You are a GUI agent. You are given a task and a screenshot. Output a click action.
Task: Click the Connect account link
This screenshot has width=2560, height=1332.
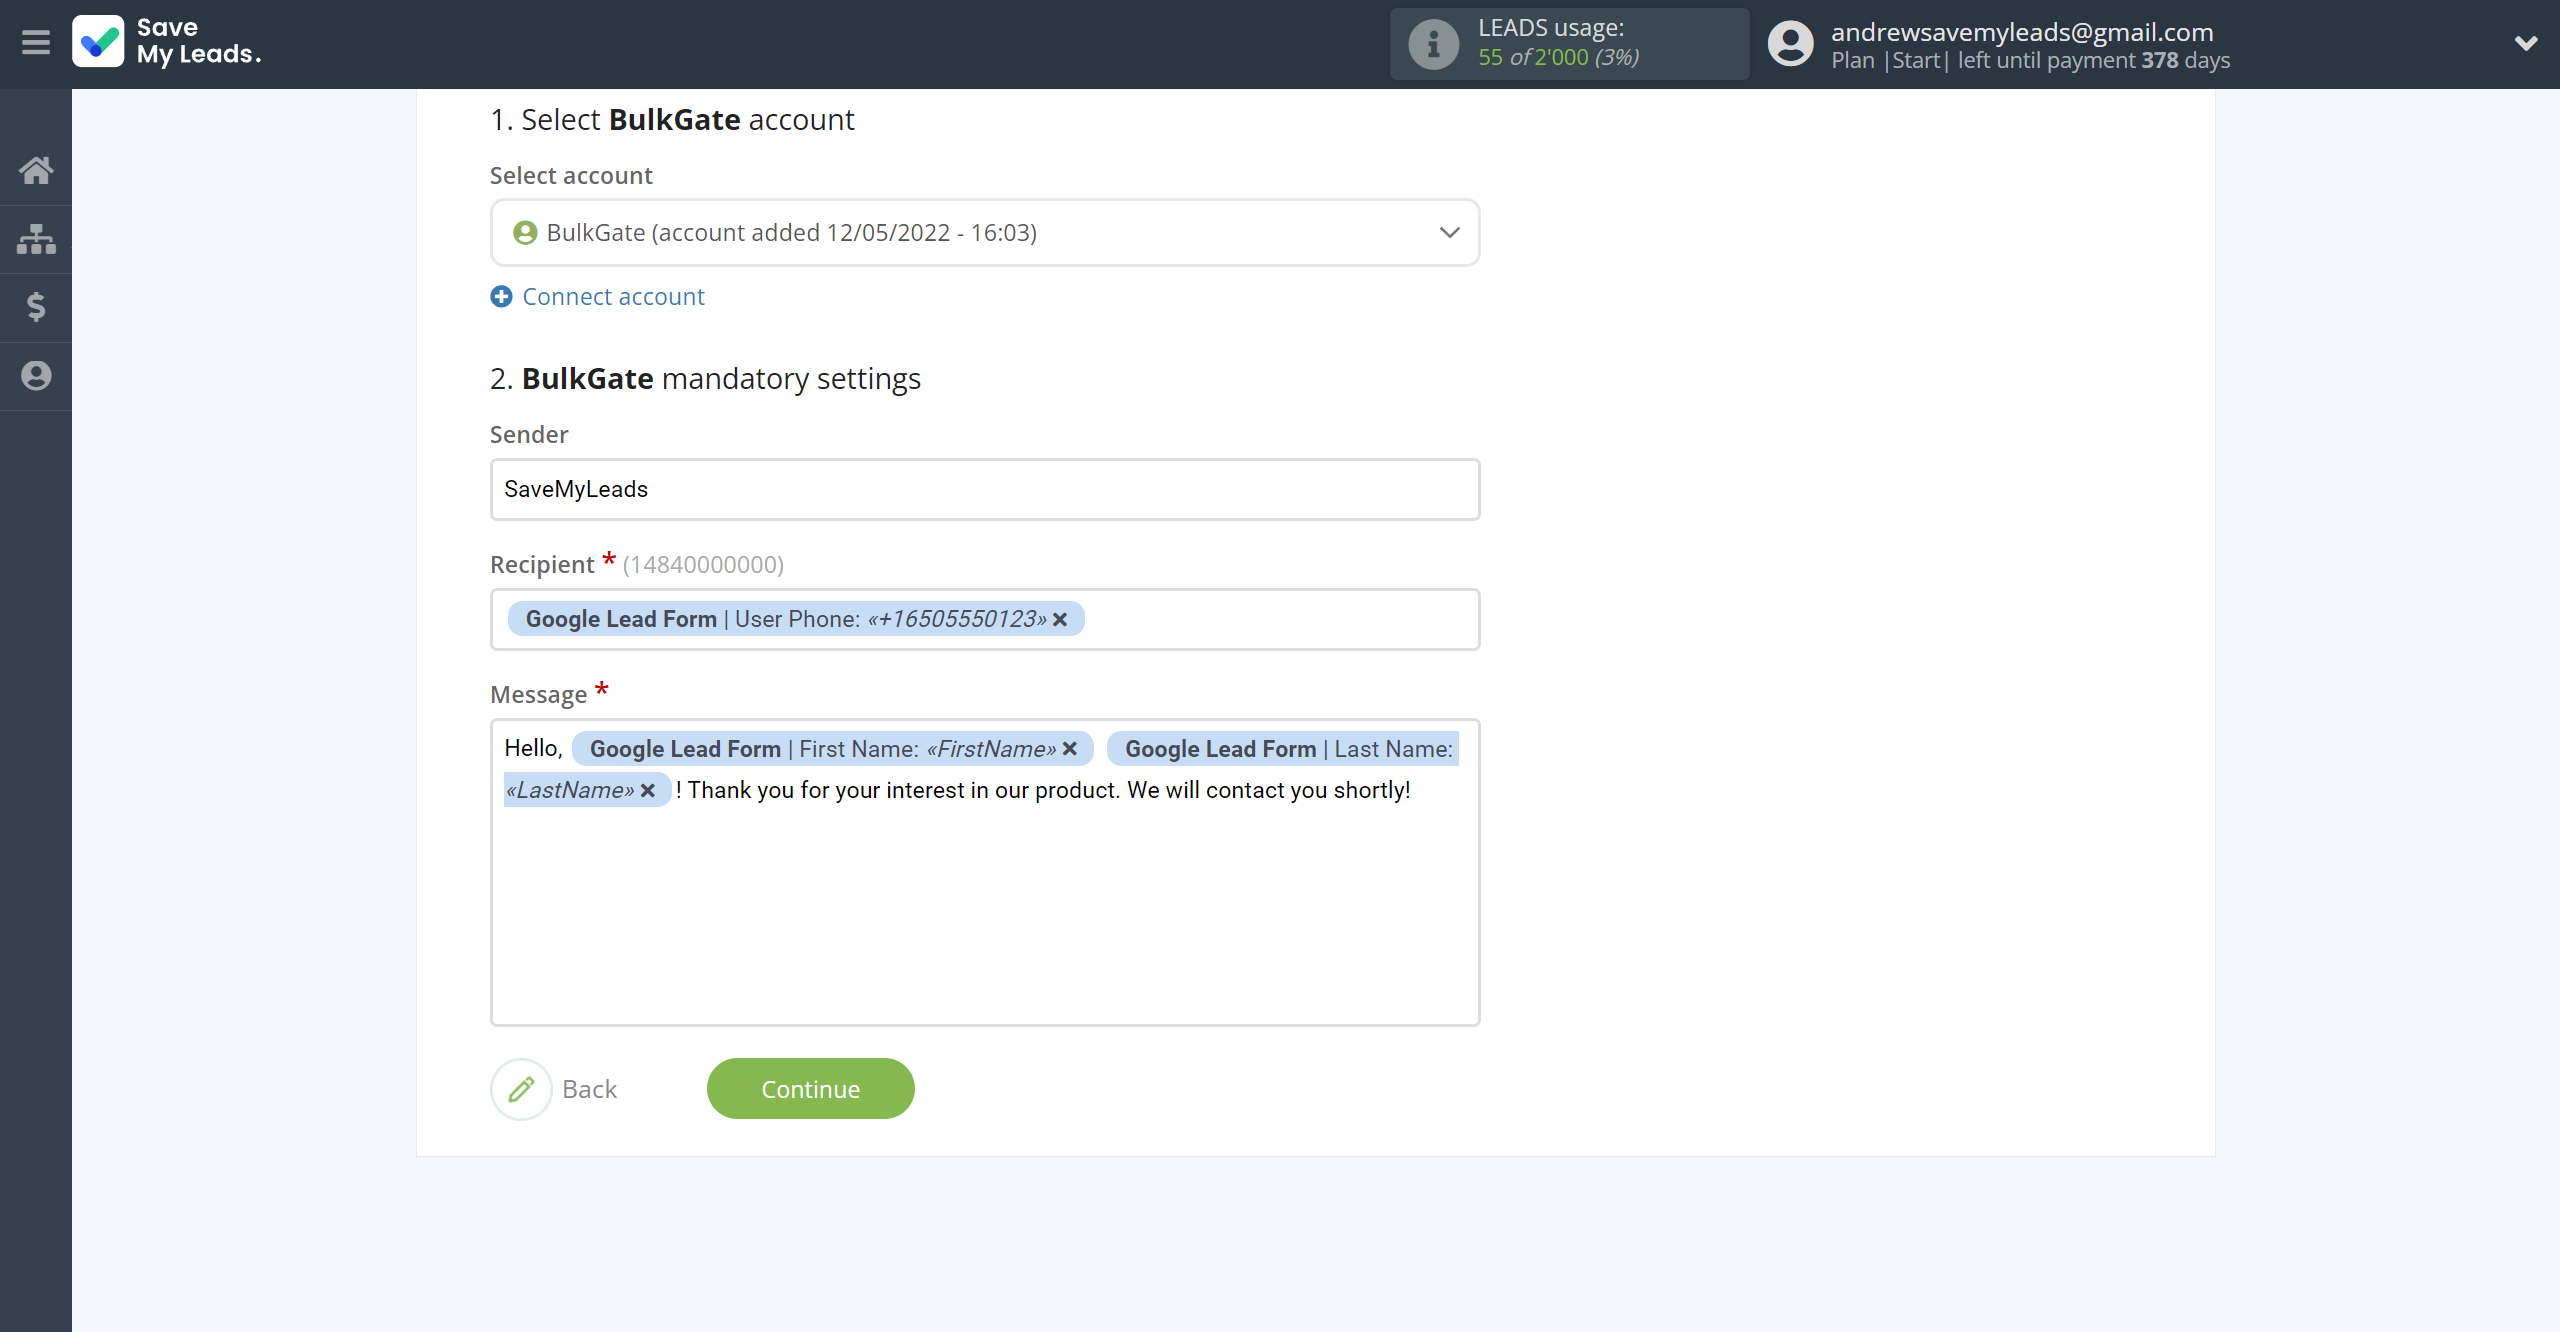[613, 297]
